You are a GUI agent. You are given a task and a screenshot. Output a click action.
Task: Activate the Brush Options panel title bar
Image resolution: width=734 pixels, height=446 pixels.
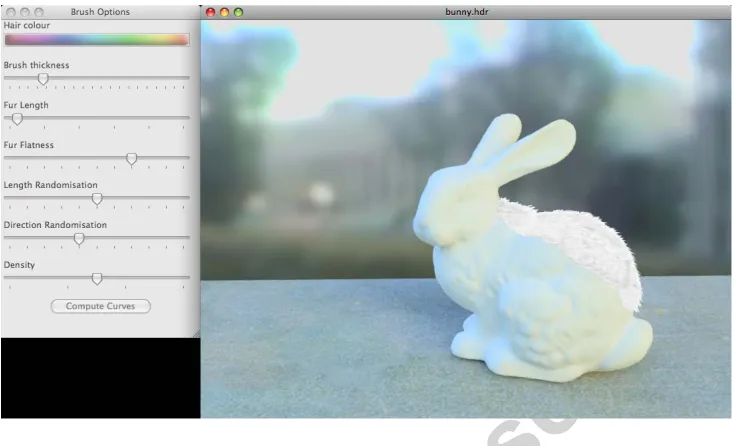100,12
